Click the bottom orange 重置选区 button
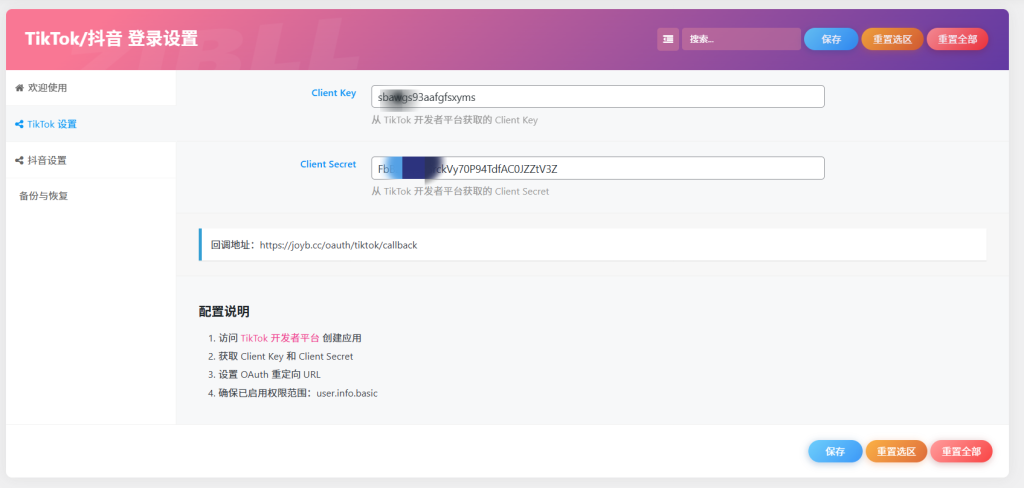Viewport: 1024px width, 488px height. pyautogui.click(x=895, y=451)
